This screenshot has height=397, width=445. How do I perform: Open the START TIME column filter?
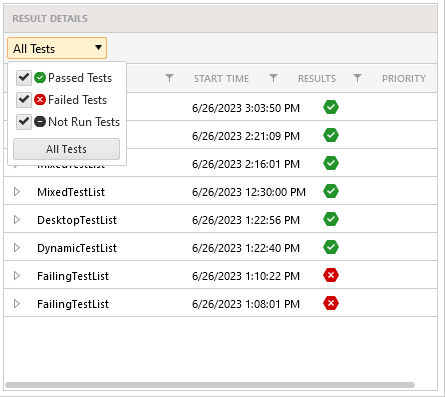click(x=273, y=78)
